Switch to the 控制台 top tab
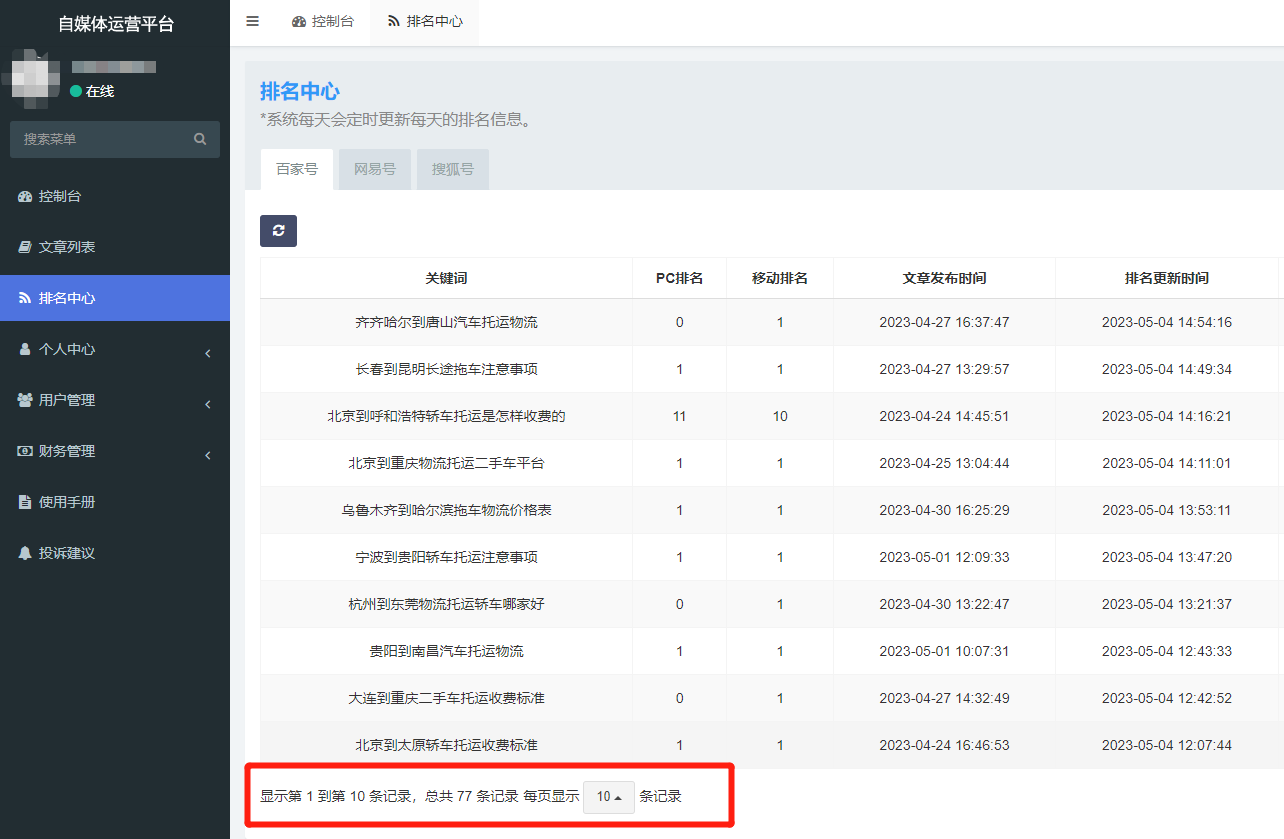1284x839 pixels. (x=323, y=21)
